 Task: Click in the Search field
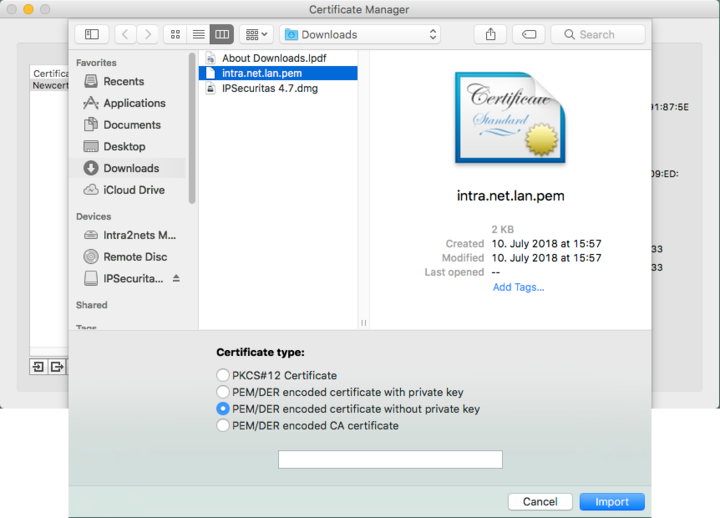tap(598, 34)
